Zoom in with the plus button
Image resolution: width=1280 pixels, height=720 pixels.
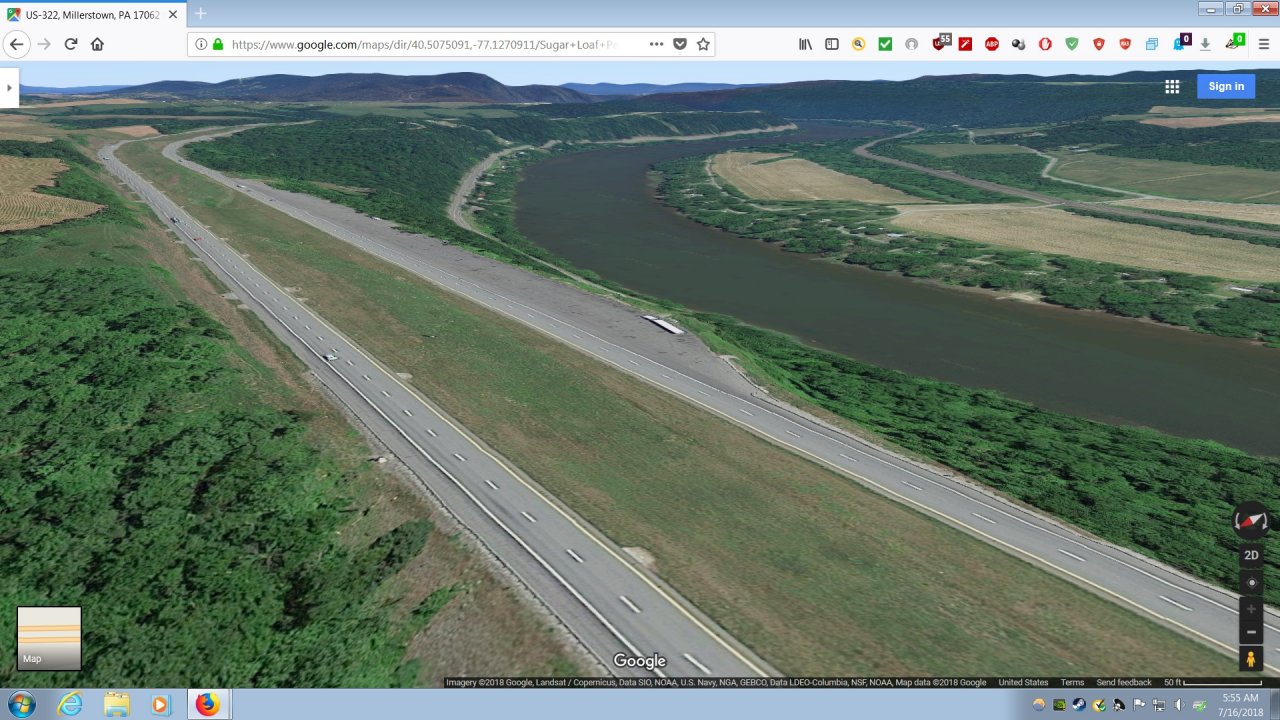[1251, 608]
